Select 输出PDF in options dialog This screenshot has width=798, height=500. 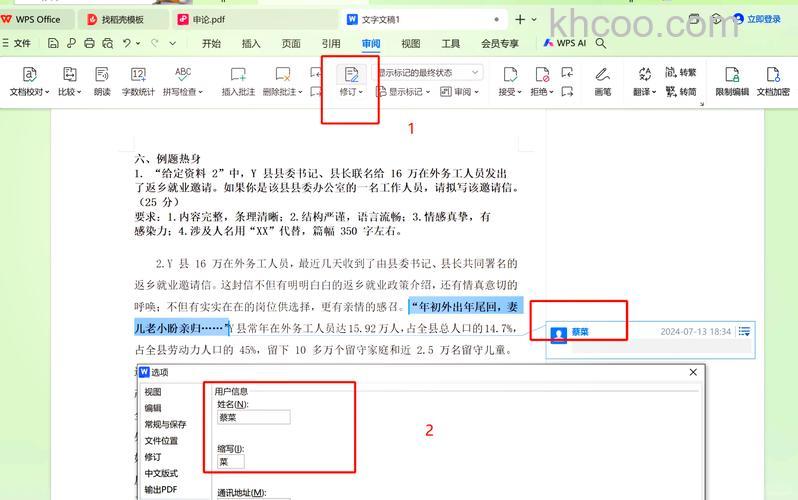coord(160,489)
